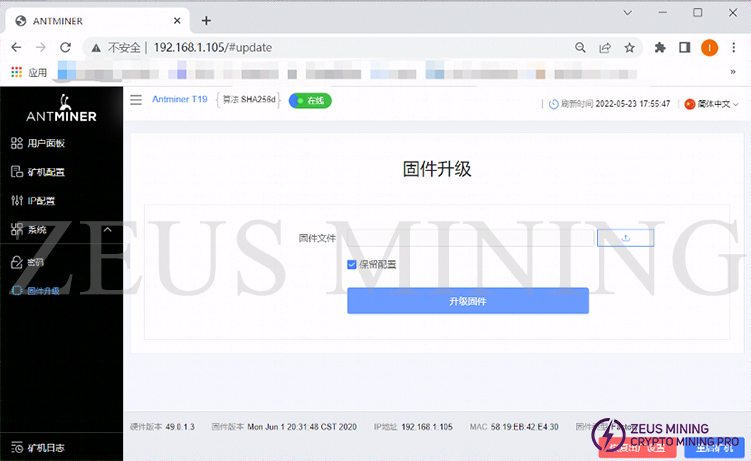Open the Chrome profile avatar
The width and height of the screenshot is (751, 461).
tap(709, 47)
